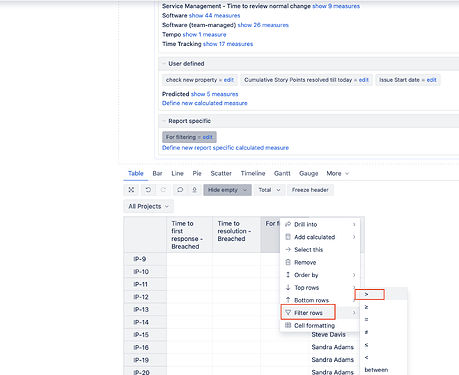
Task: Switch to the Gantt tab
Action: [x=282, y=173]
